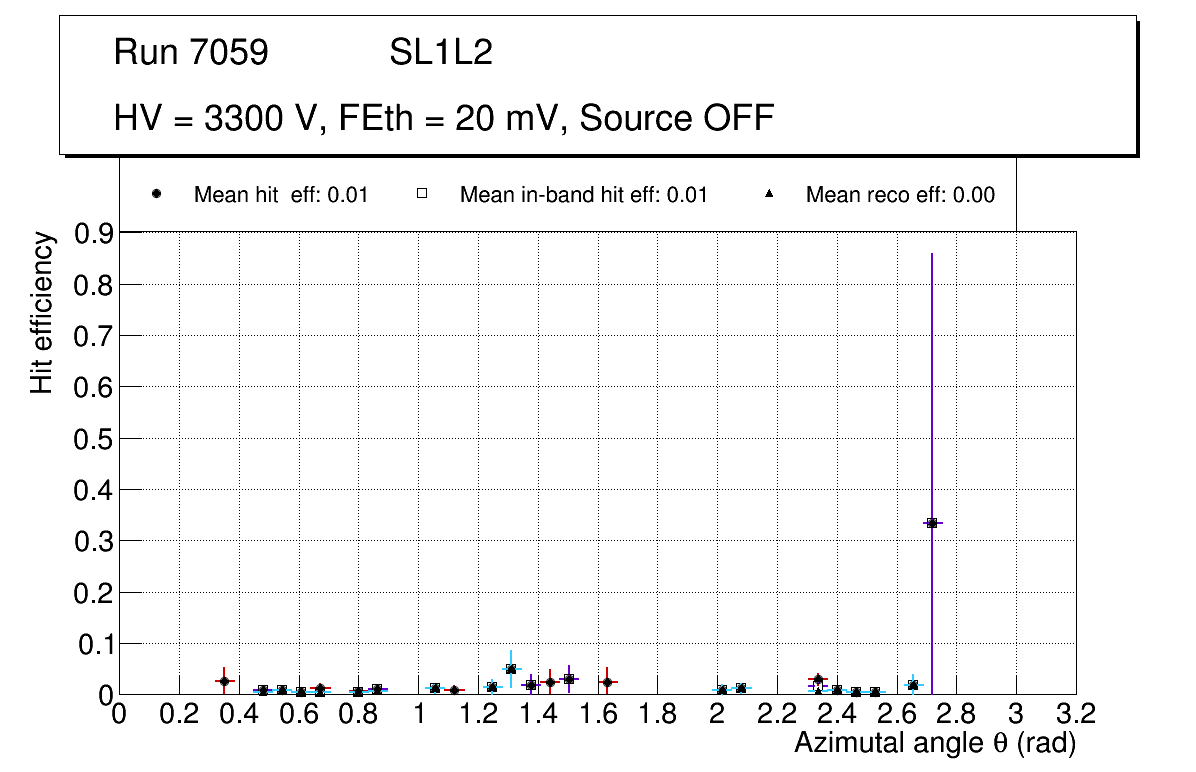
Task: Select the 0.5 tick label on the y-axis
Action: pyautogui.click(x=95, y=438)
